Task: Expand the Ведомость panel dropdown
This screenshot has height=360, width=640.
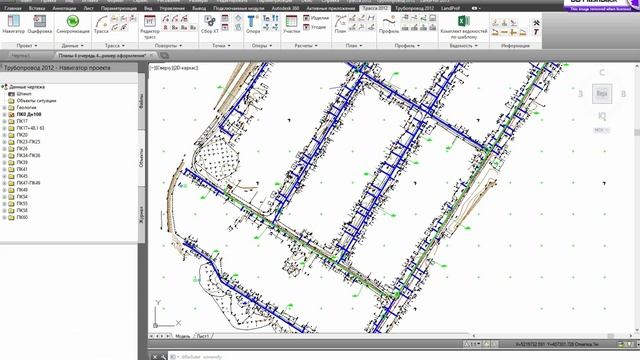Action: click(463, 46)
